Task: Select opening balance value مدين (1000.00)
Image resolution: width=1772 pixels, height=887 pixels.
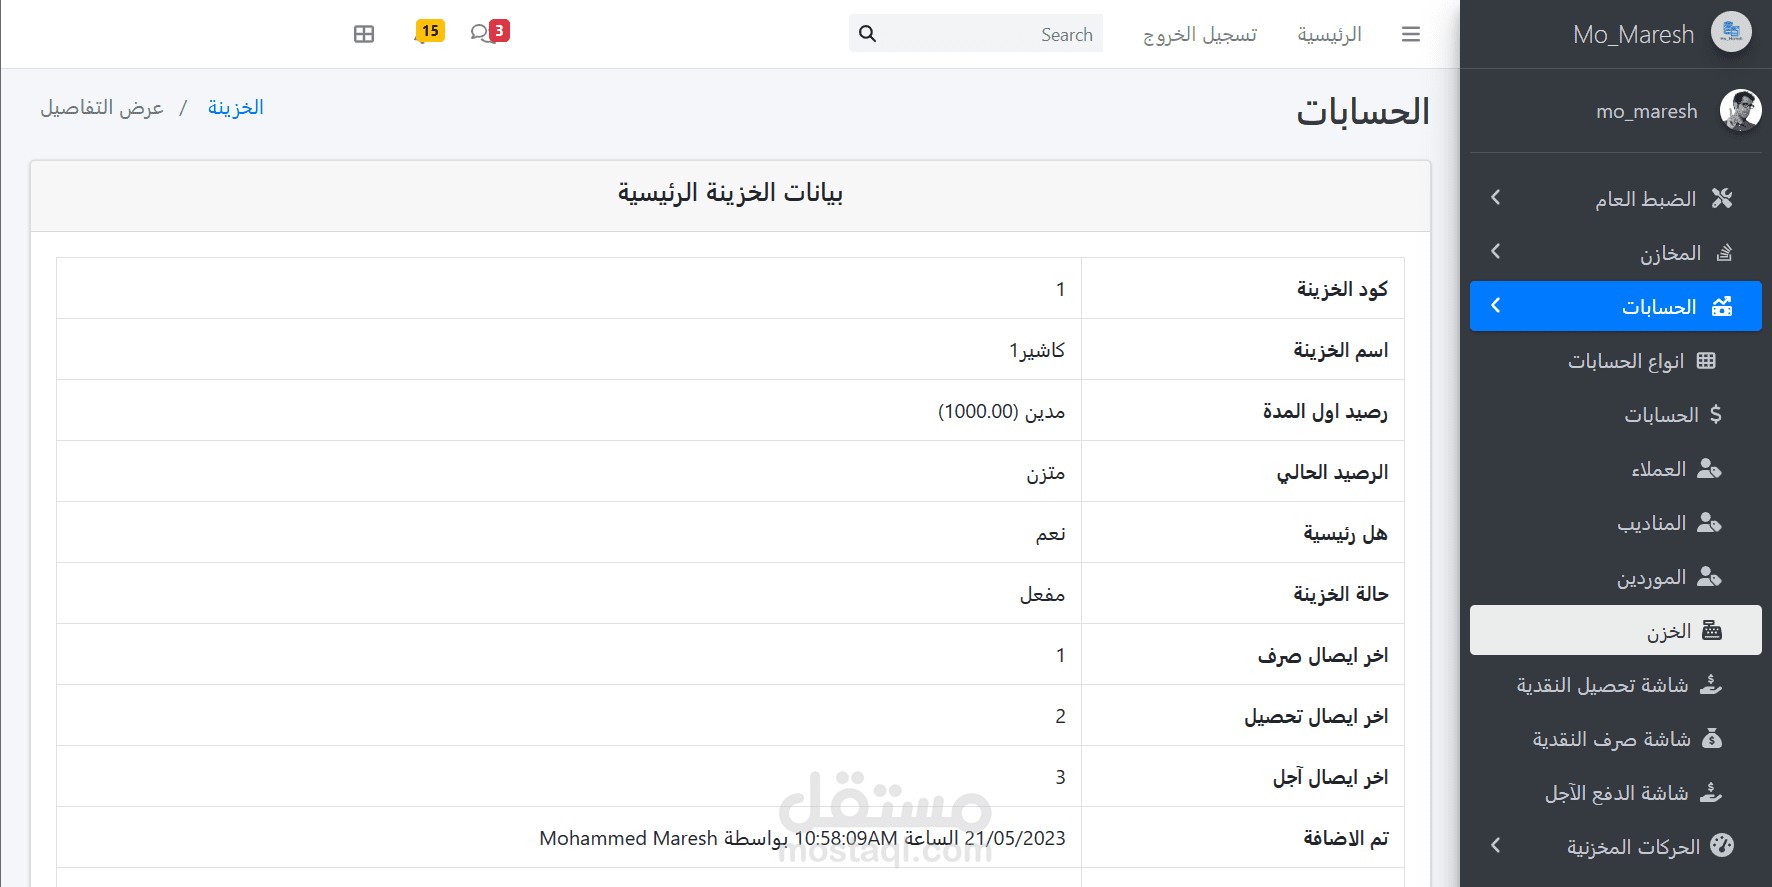Action: coord(1001,411)
